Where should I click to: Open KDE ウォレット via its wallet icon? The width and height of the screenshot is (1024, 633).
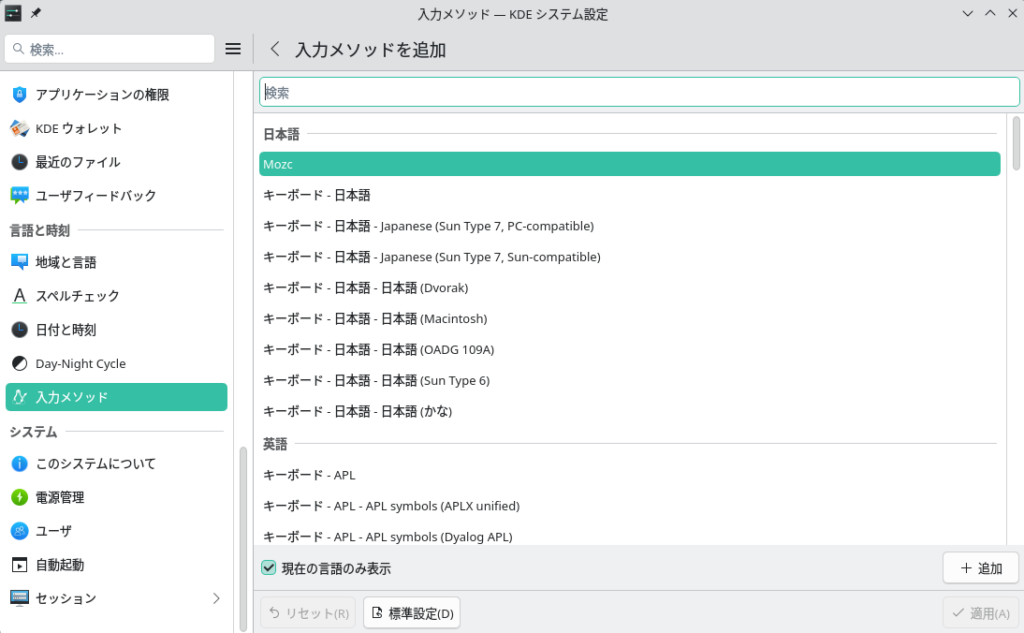coord(19,128)
